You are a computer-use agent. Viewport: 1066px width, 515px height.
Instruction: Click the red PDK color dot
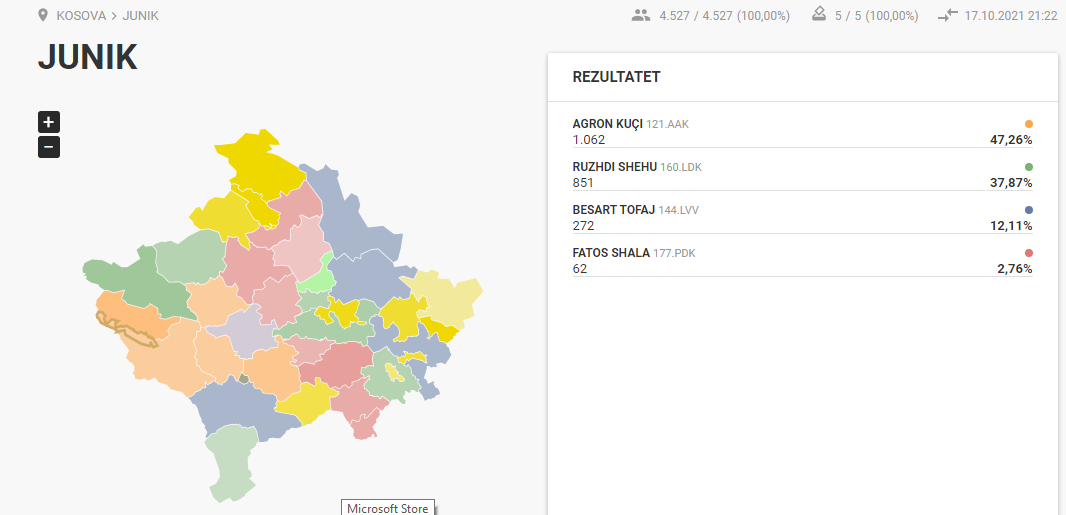tap(1029, 253)
